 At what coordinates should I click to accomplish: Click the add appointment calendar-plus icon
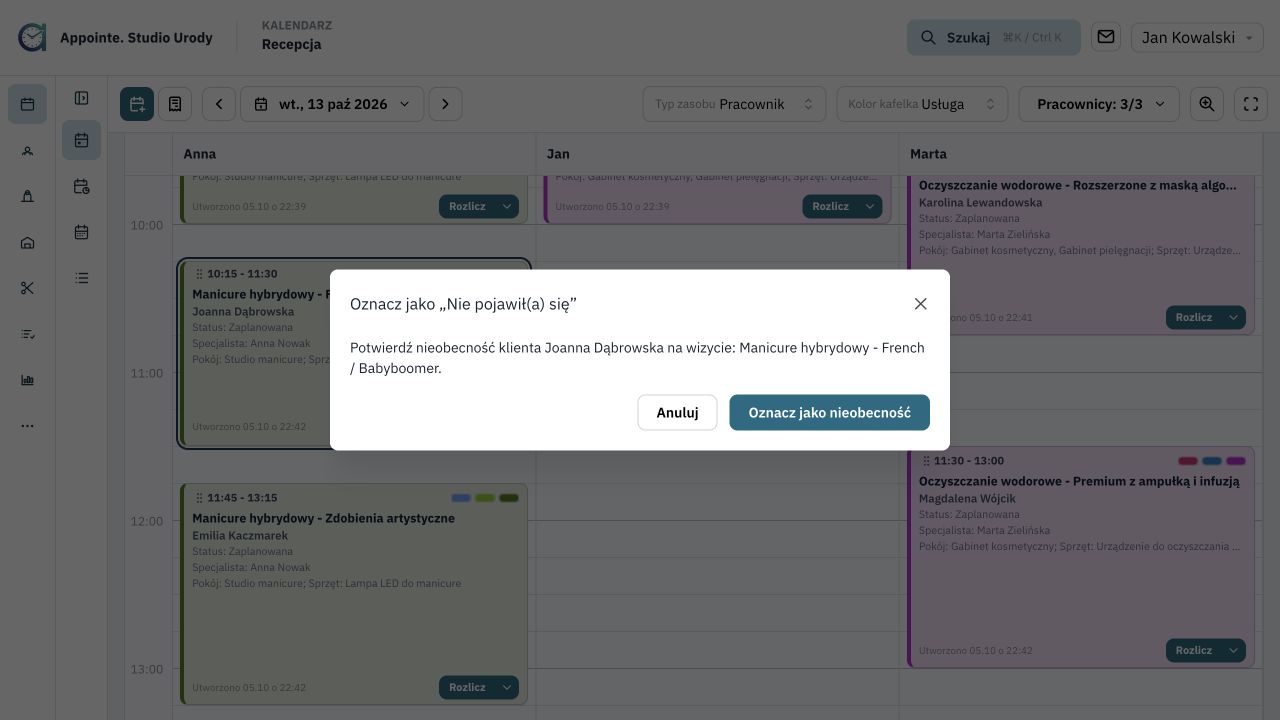pyautogui.click(x=137, y=104)
